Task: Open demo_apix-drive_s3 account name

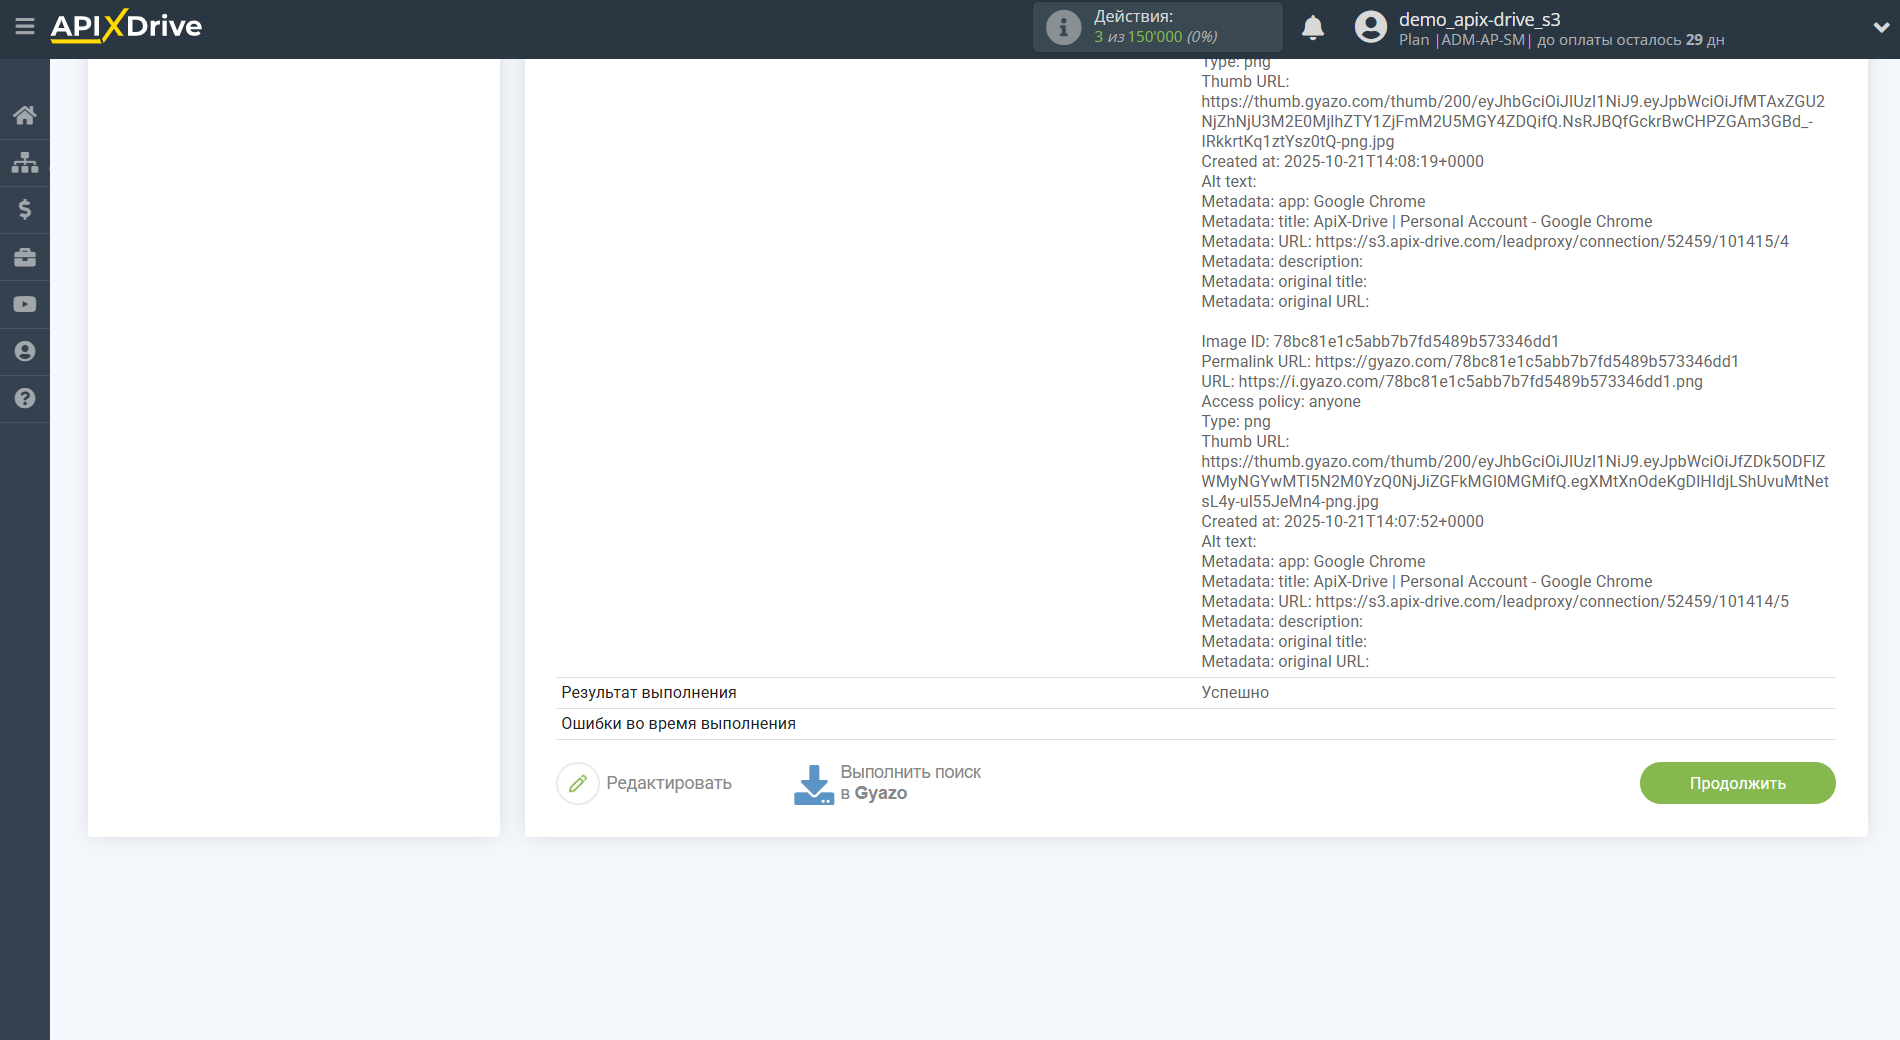Action: coord(1479,19)
